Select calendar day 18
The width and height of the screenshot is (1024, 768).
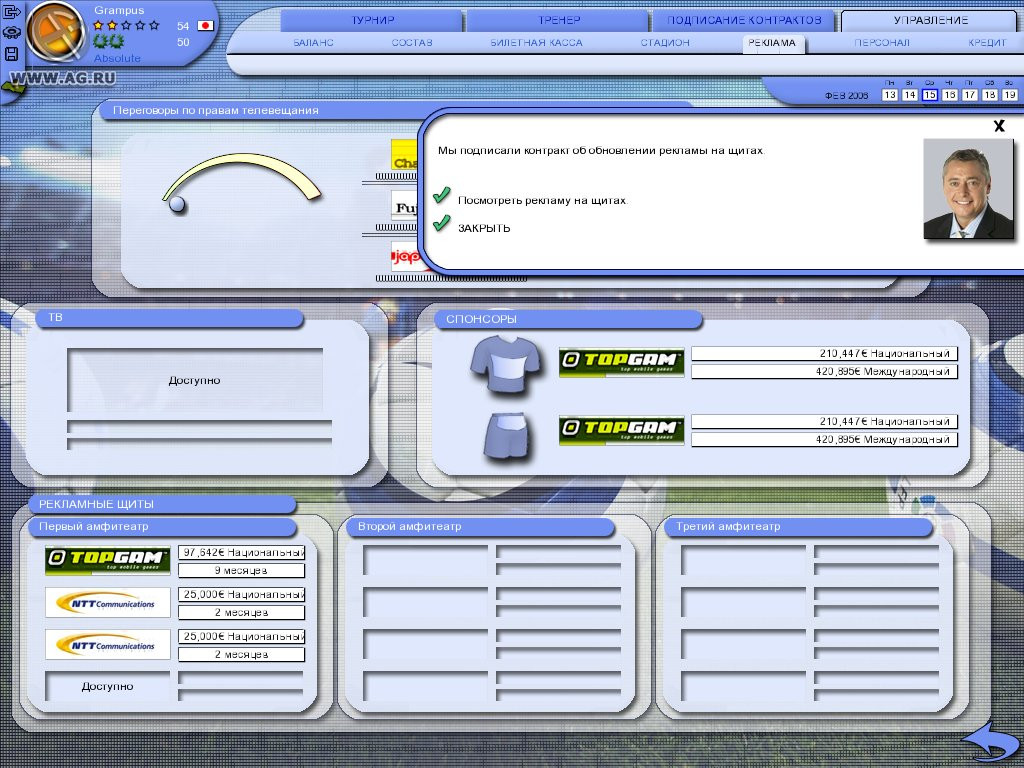click(x=990, y=95)
